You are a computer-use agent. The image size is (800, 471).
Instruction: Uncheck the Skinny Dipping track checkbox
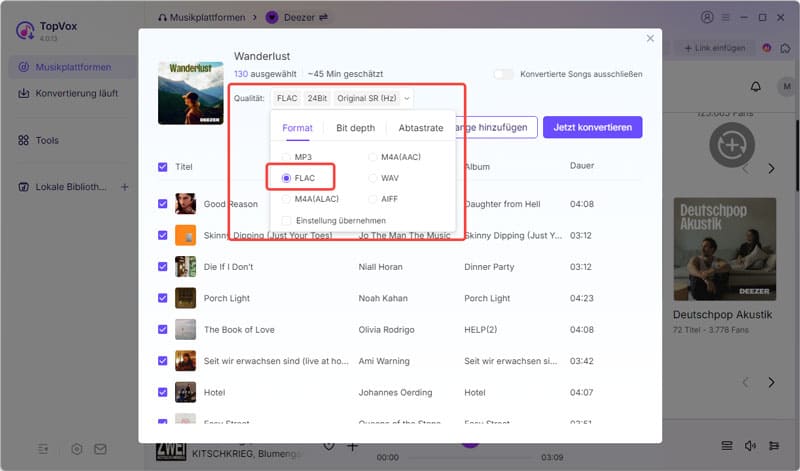click(163, 235)
